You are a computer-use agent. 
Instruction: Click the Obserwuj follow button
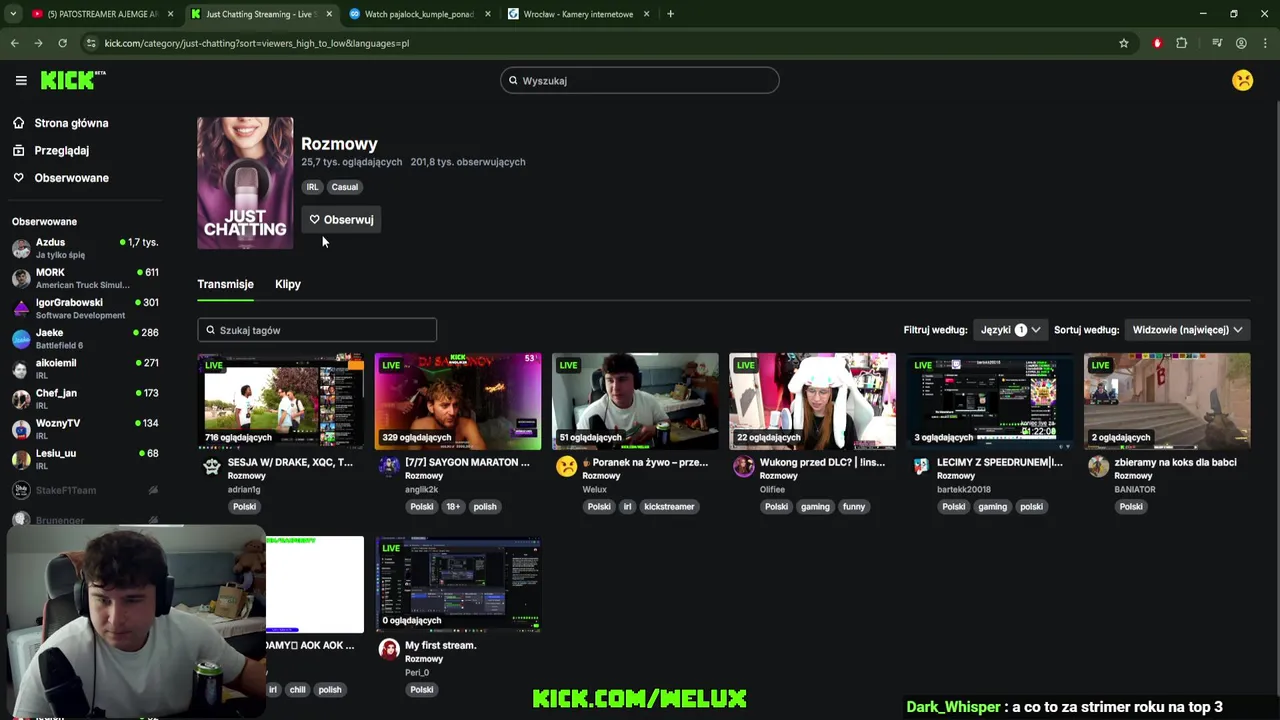tap(341, 220)
